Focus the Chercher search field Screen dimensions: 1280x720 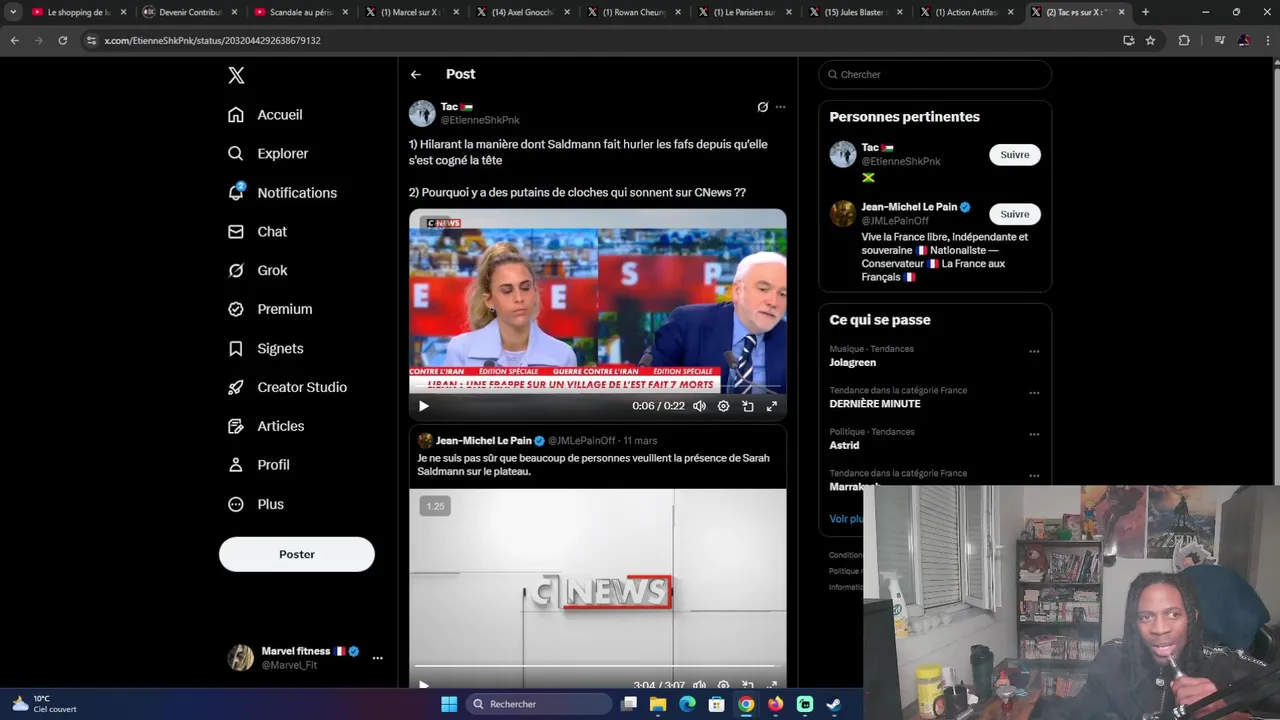click(x=935, y=75)
